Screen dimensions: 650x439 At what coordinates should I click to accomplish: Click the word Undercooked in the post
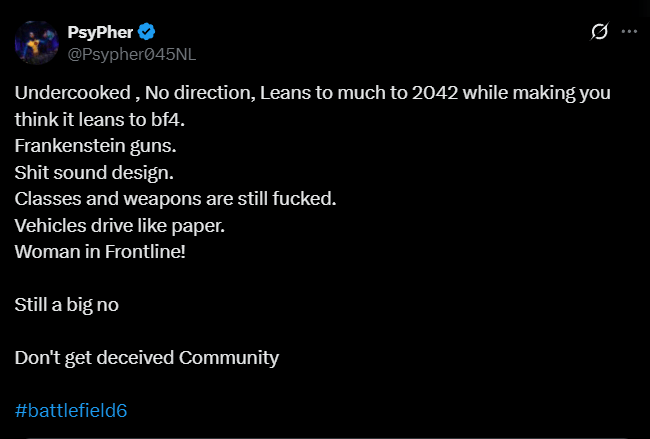click(x=73, y=92)
